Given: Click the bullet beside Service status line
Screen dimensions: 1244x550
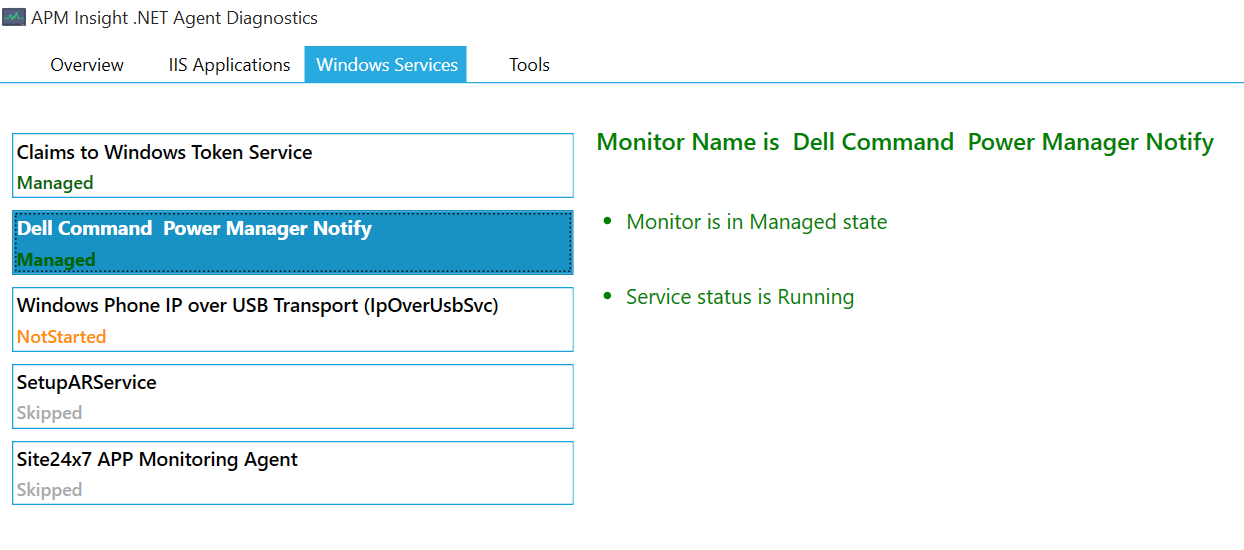Looking at the screenshot, I should (x=608, y=296).
